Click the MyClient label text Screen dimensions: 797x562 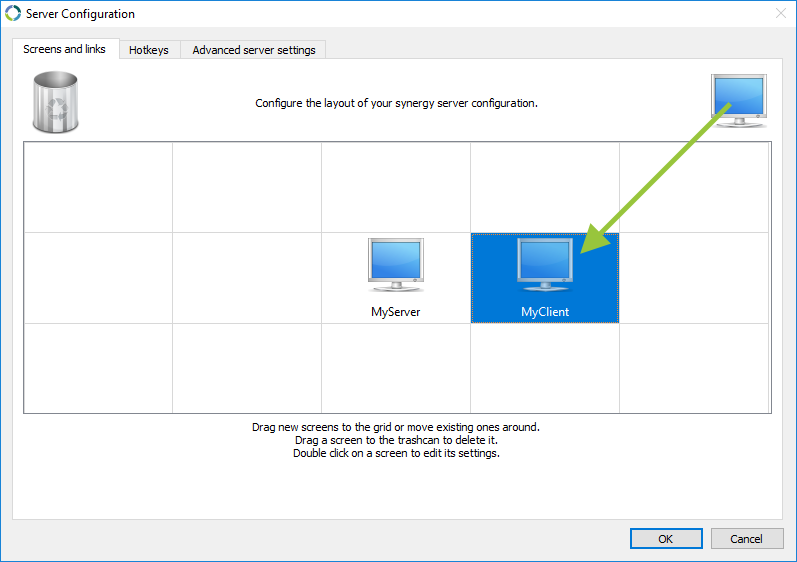(x=545, y=312)
